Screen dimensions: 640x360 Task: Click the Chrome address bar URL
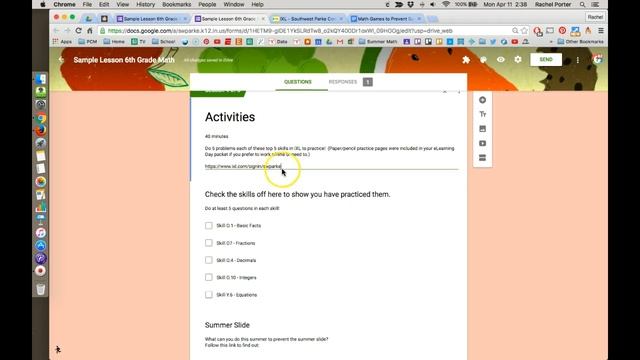280,31
